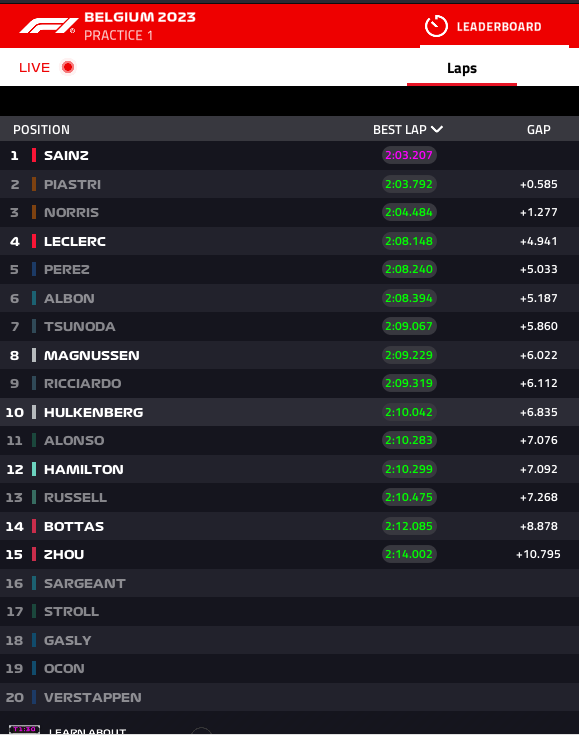Click the purple lap time icon at bottom
This screenshot has width=579, height=735.
[x=24, y=729]
